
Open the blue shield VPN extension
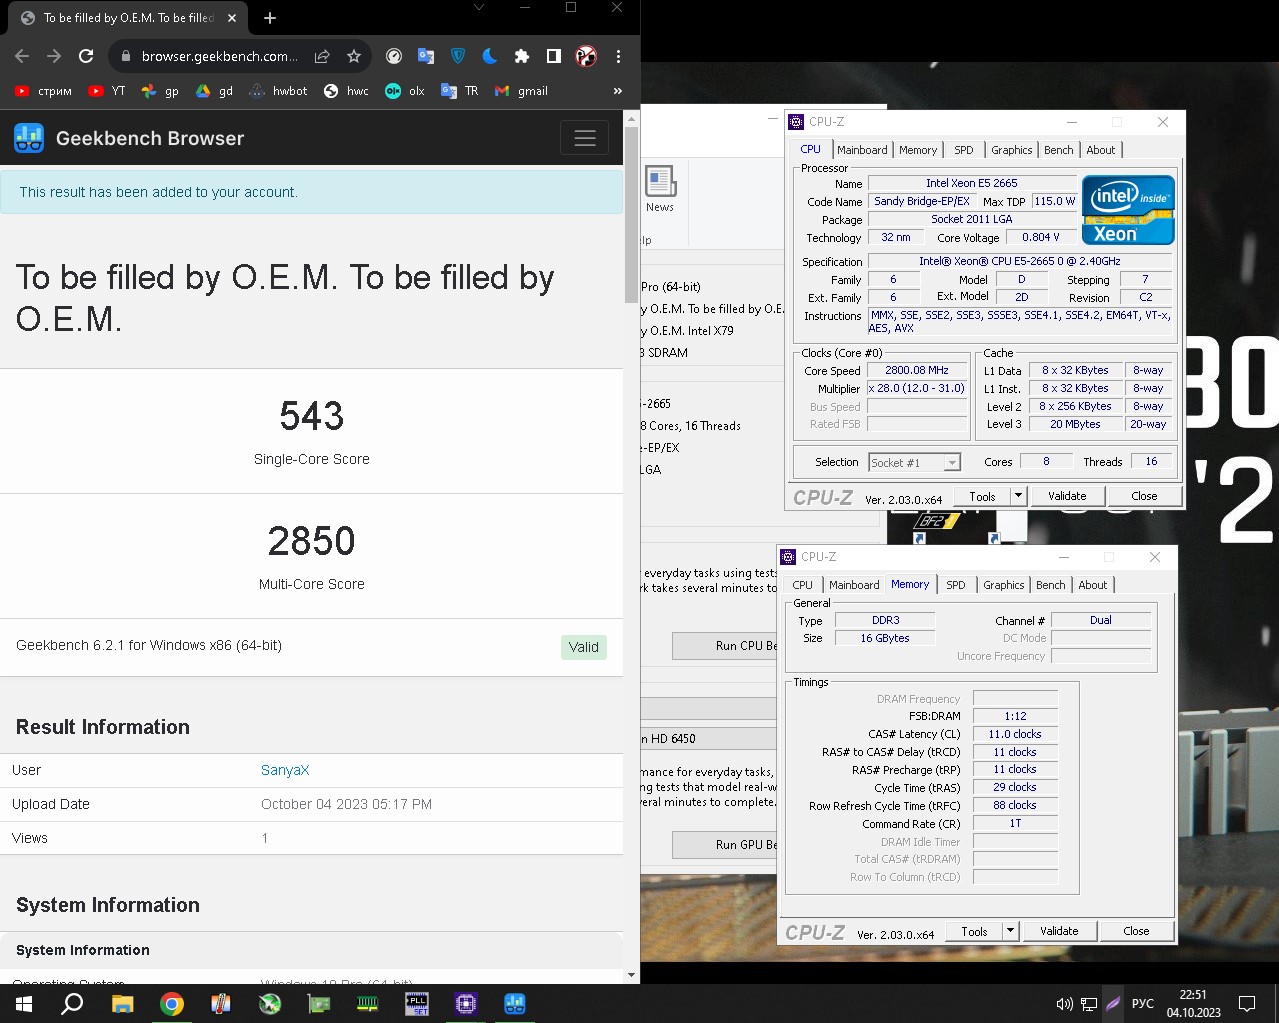[x=458, y=56]
